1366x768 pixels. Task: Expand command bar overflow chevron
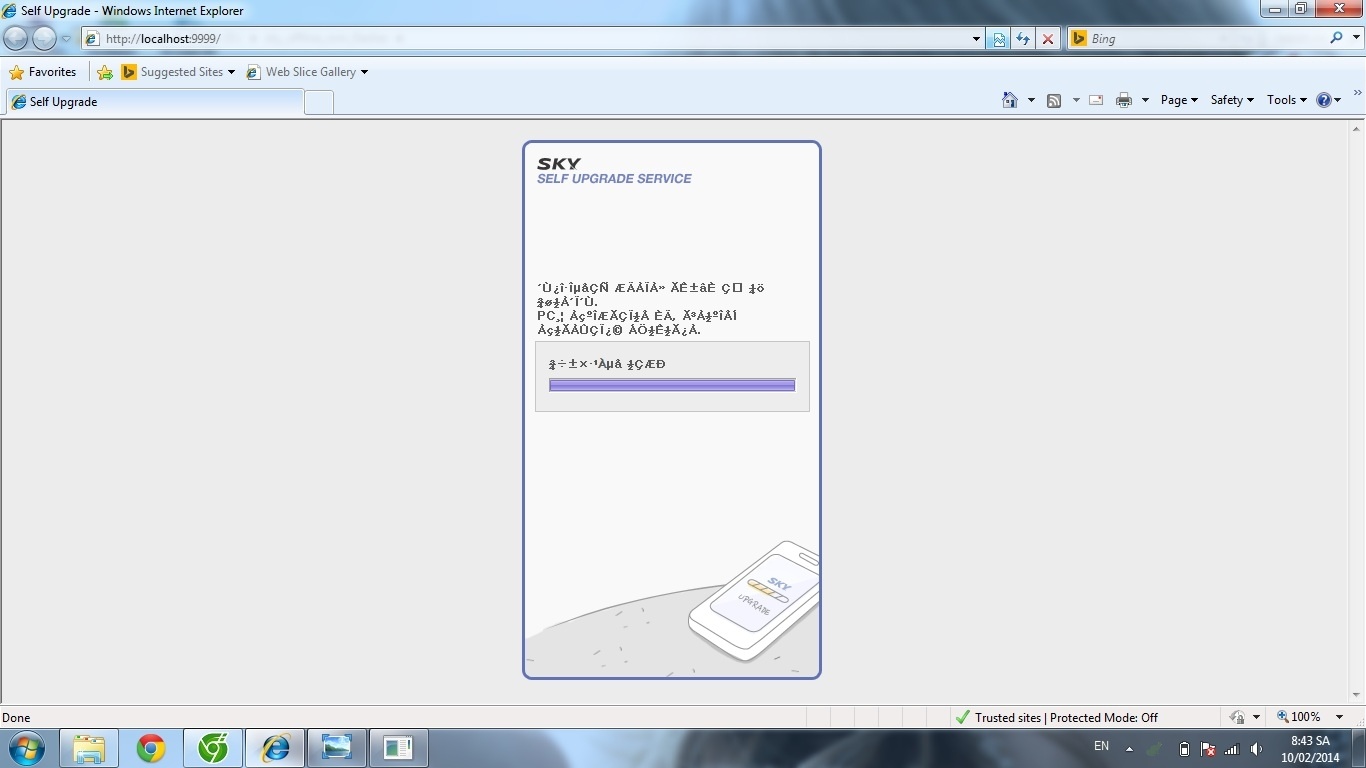pos(1357,93)
